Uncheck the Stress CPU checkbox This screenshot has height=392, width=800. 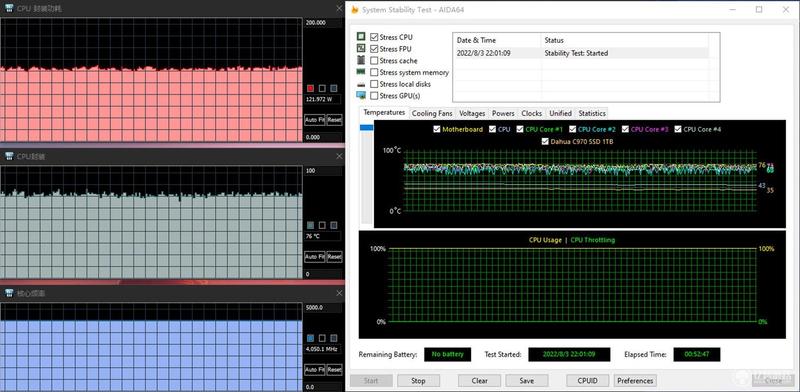374,37
